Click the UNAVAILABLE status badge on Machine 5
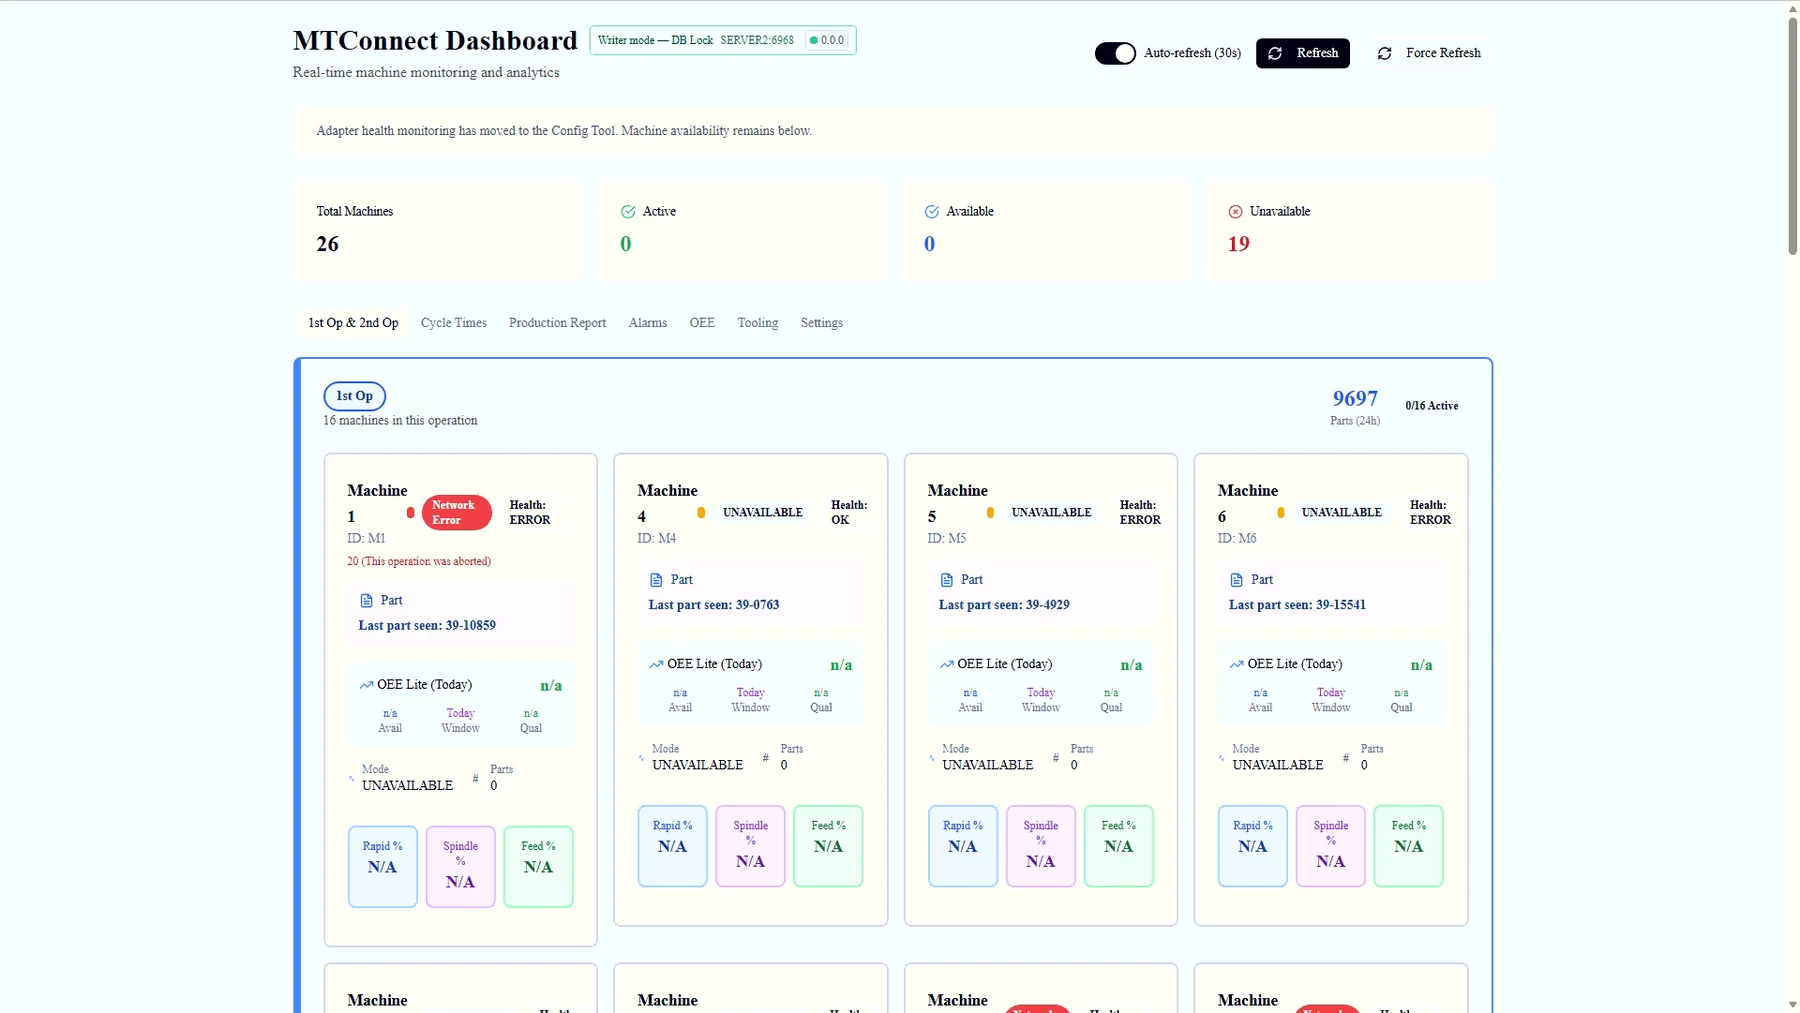Screen dimensions: 1800x1013 (1052, 512)
